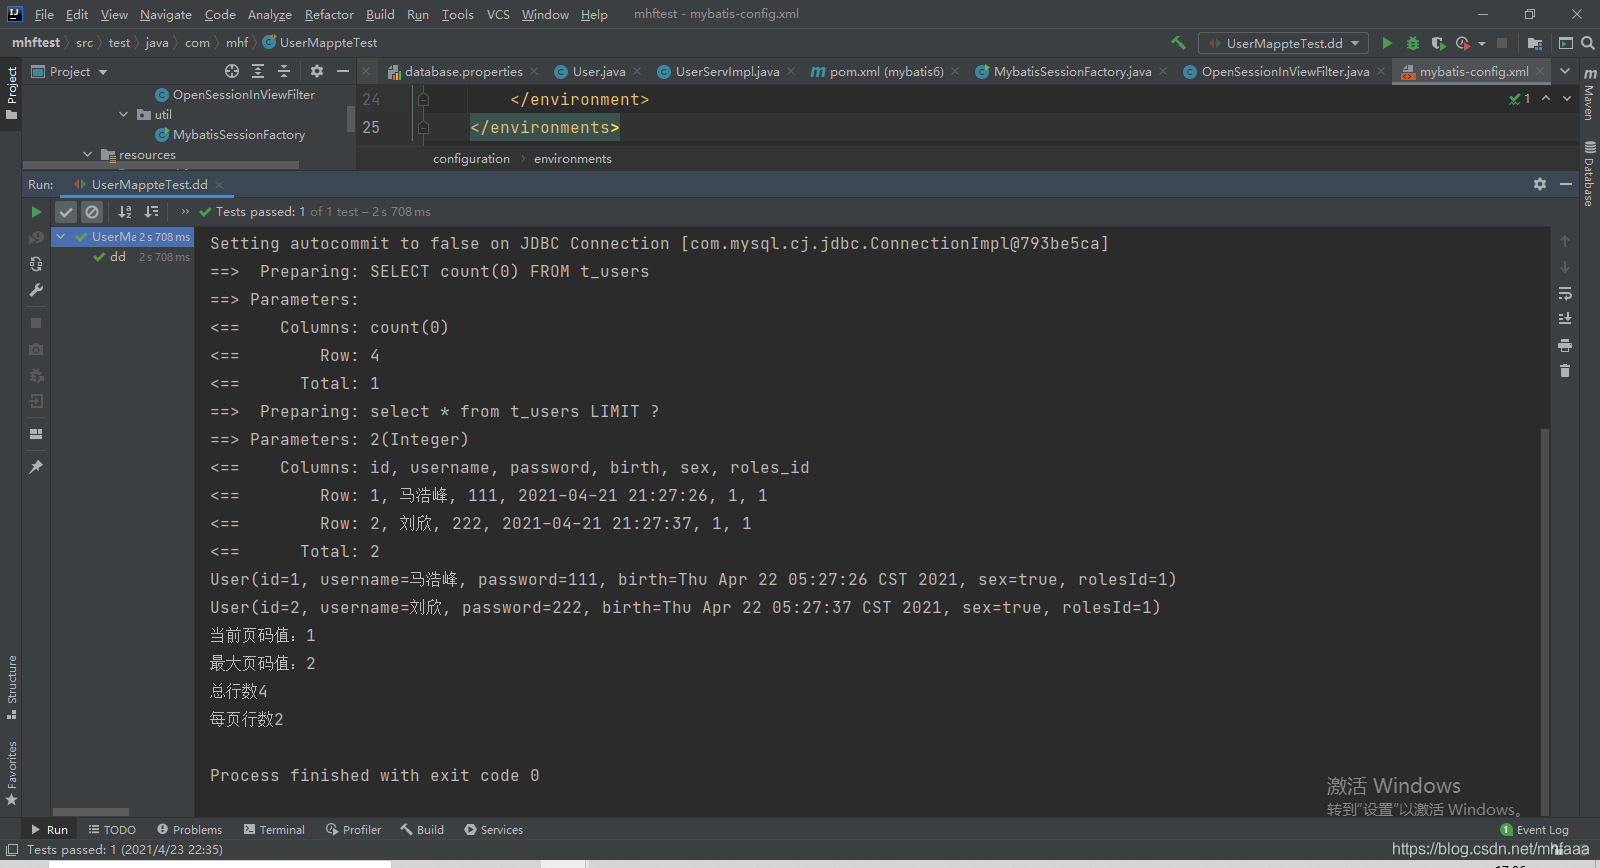The height and width of the screenshot is (868, 1600).
Task: Close the UserMappteTest.dd run tab
Action: pos(219,185)
